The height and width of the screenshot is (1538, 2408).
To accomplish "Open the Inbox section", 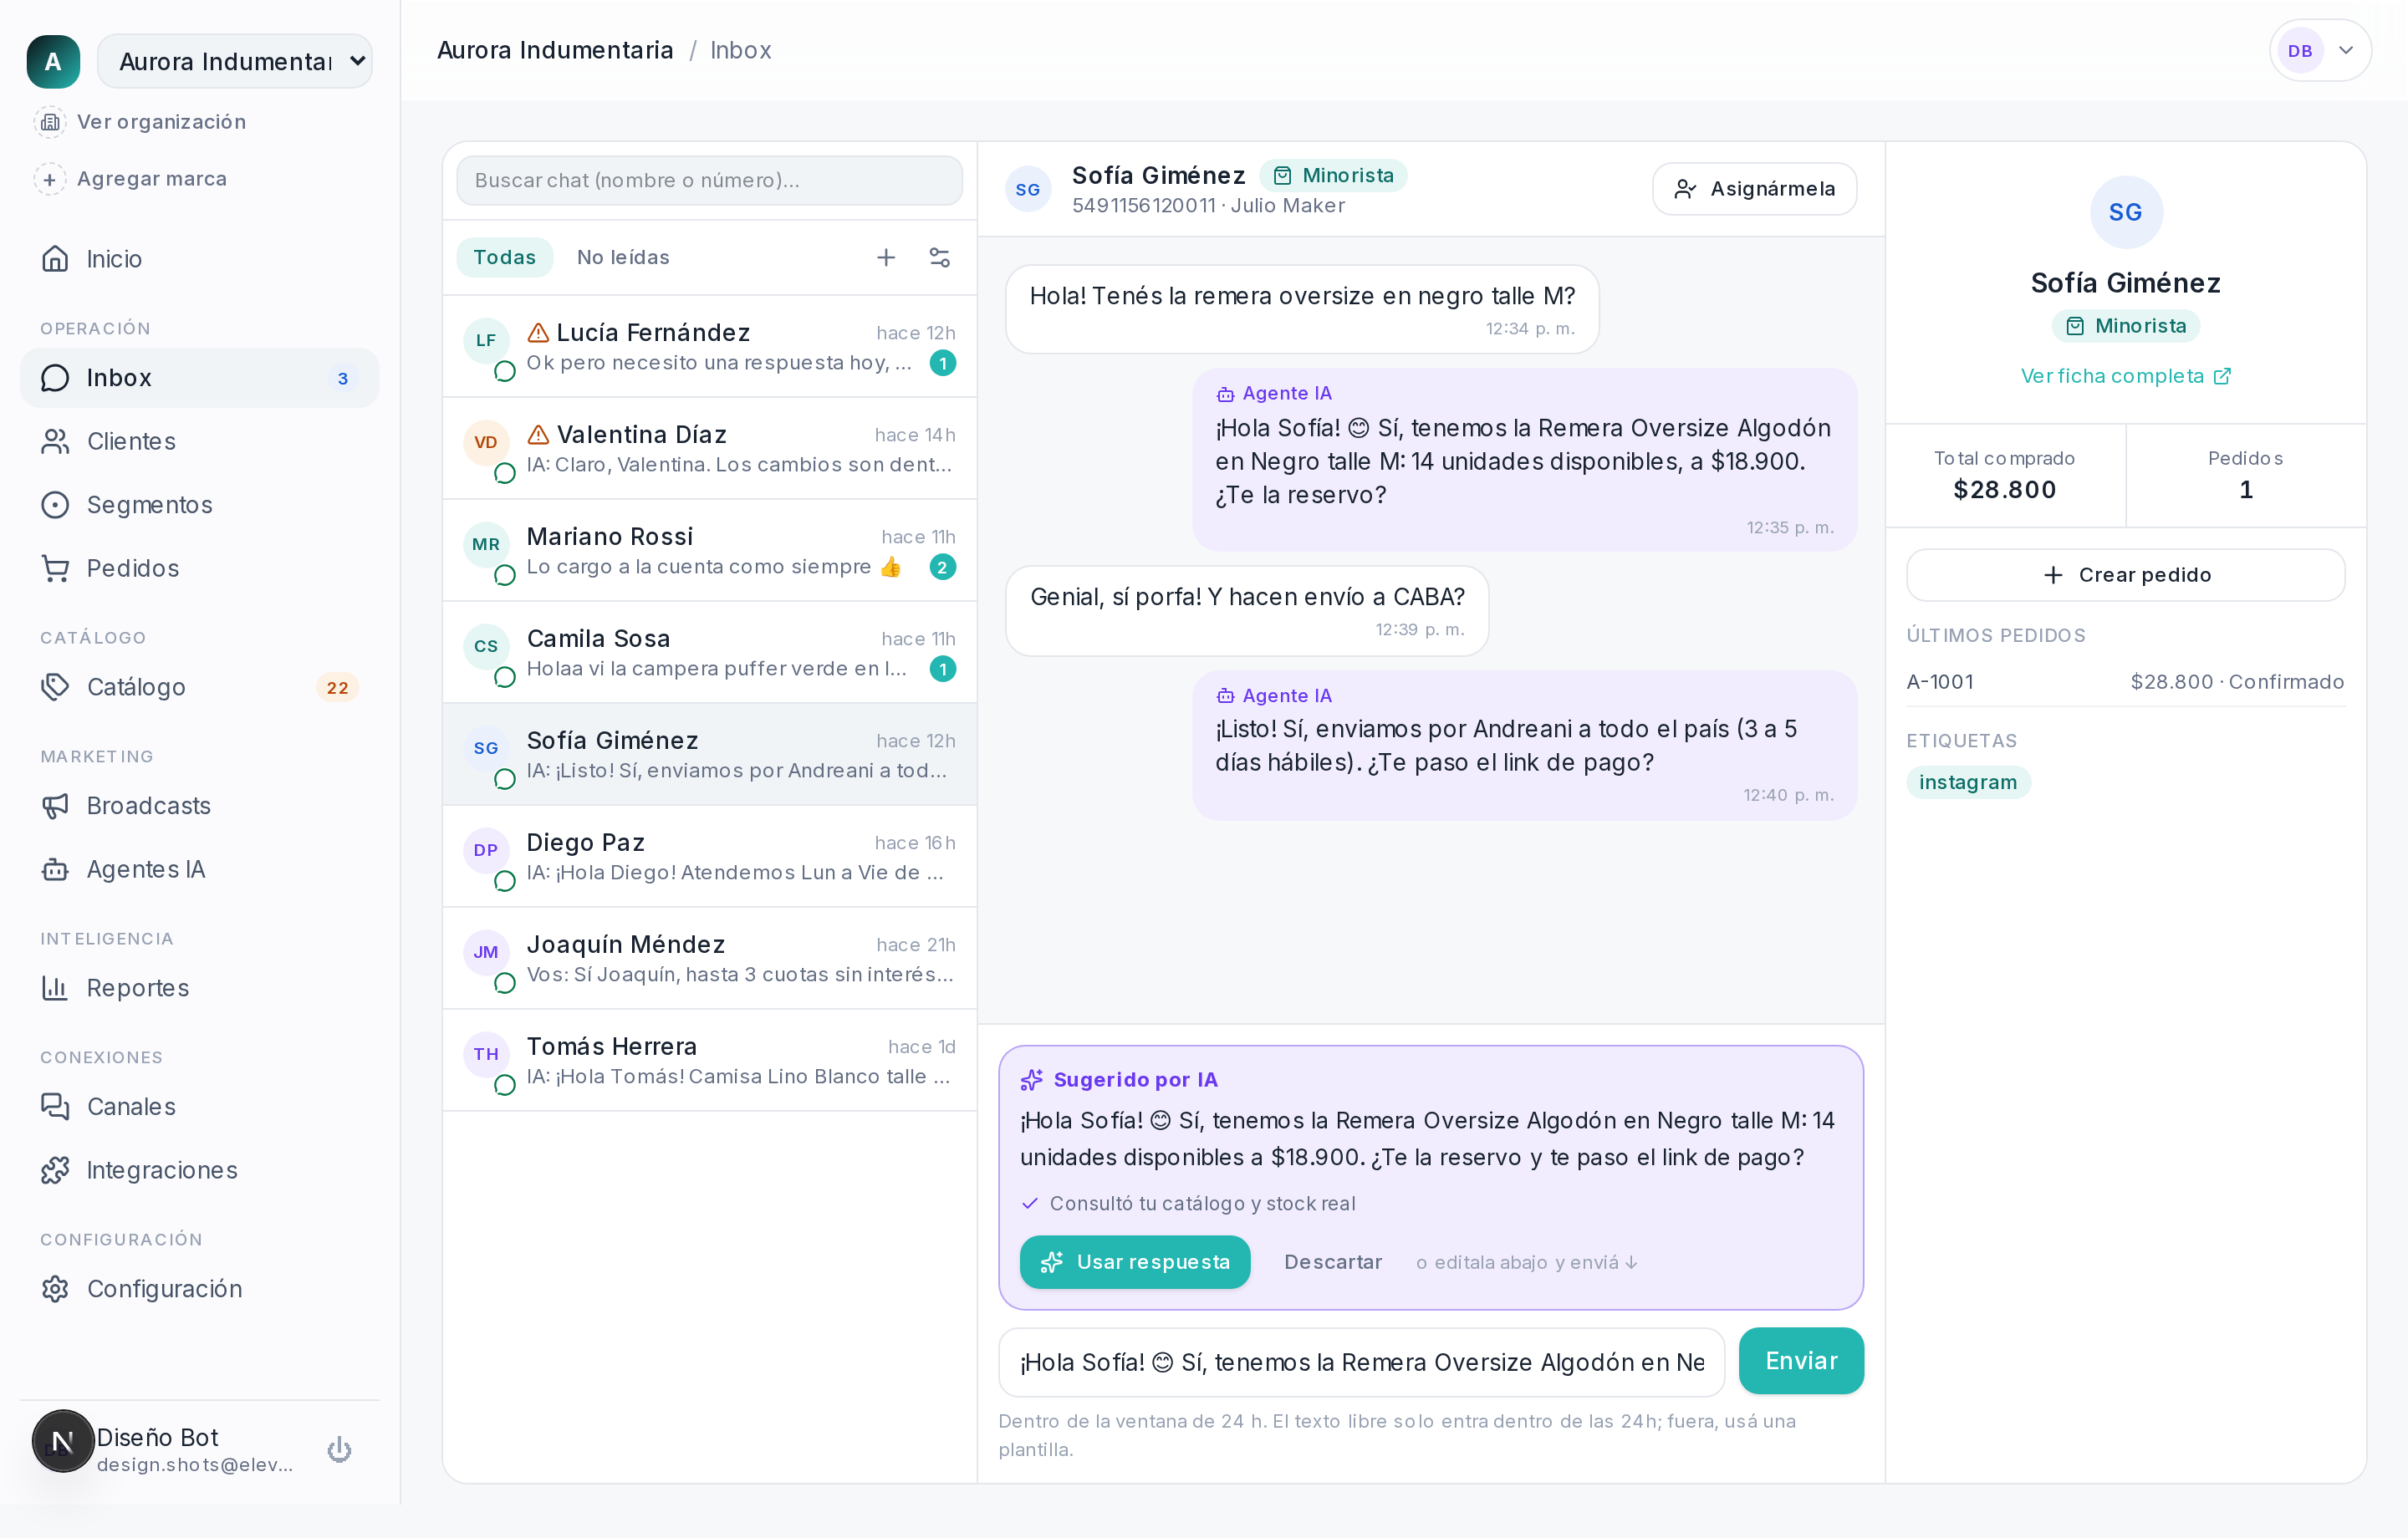I will coord(199,378).
